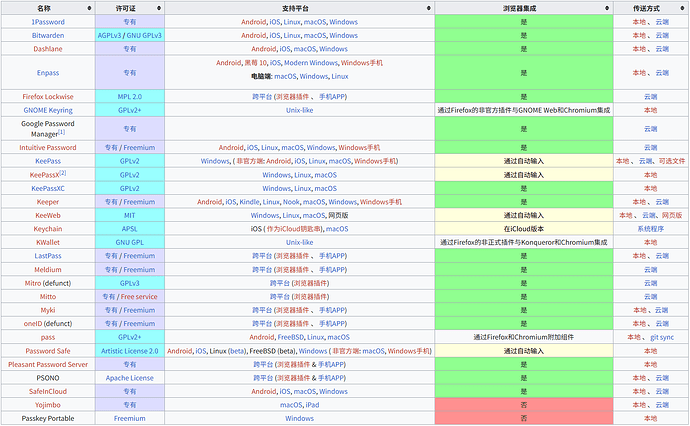Open the Yojimbo link

48,405
